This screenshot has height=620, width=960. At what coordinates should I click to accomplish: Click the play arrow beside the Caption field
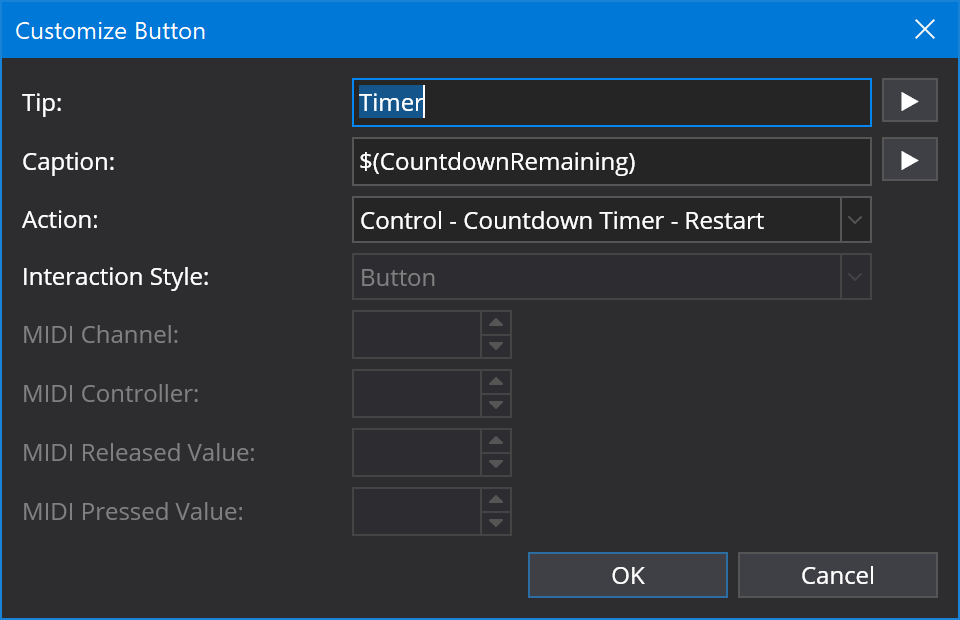[909, 160]
